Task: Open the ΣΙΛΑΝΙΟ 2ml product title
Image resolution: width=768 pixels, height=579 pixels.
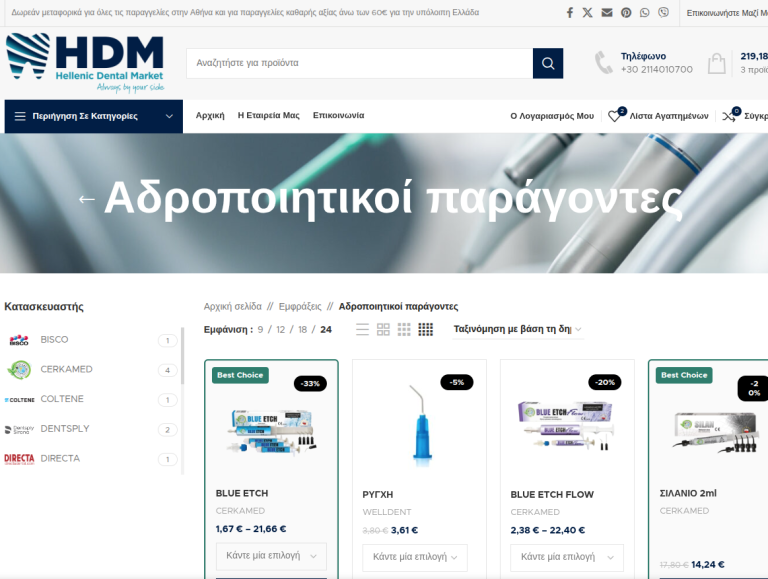Action: (x=688, y=493)
